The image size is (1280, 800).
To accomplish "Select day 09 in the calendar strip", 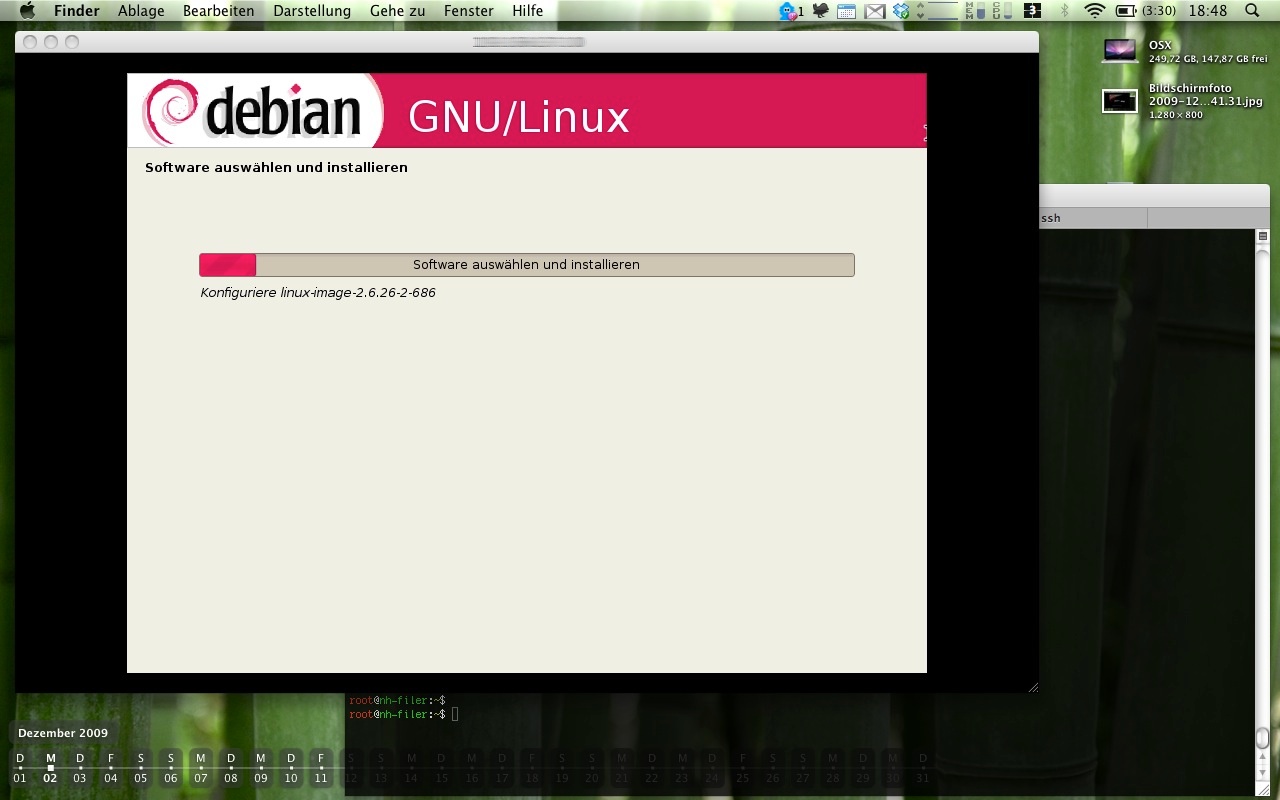I will point(260,768).
